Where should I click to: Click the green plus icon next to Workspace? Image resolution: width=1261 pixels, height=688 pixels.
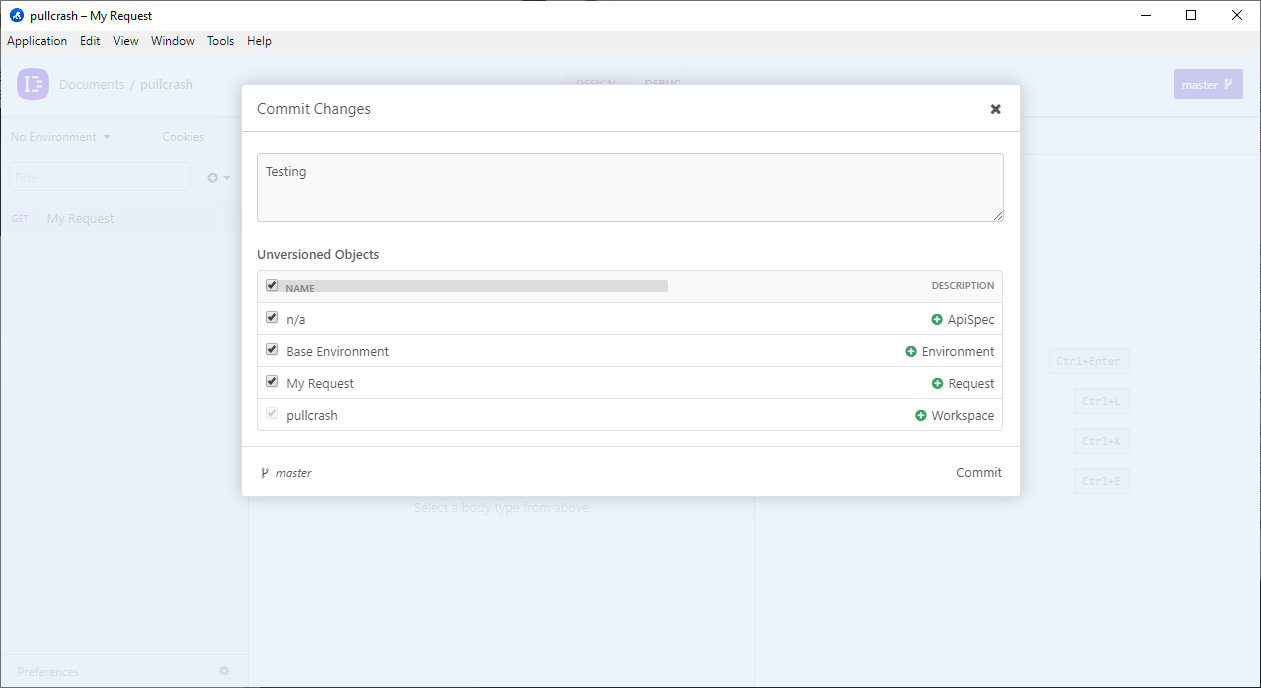(x=921, y=416)
